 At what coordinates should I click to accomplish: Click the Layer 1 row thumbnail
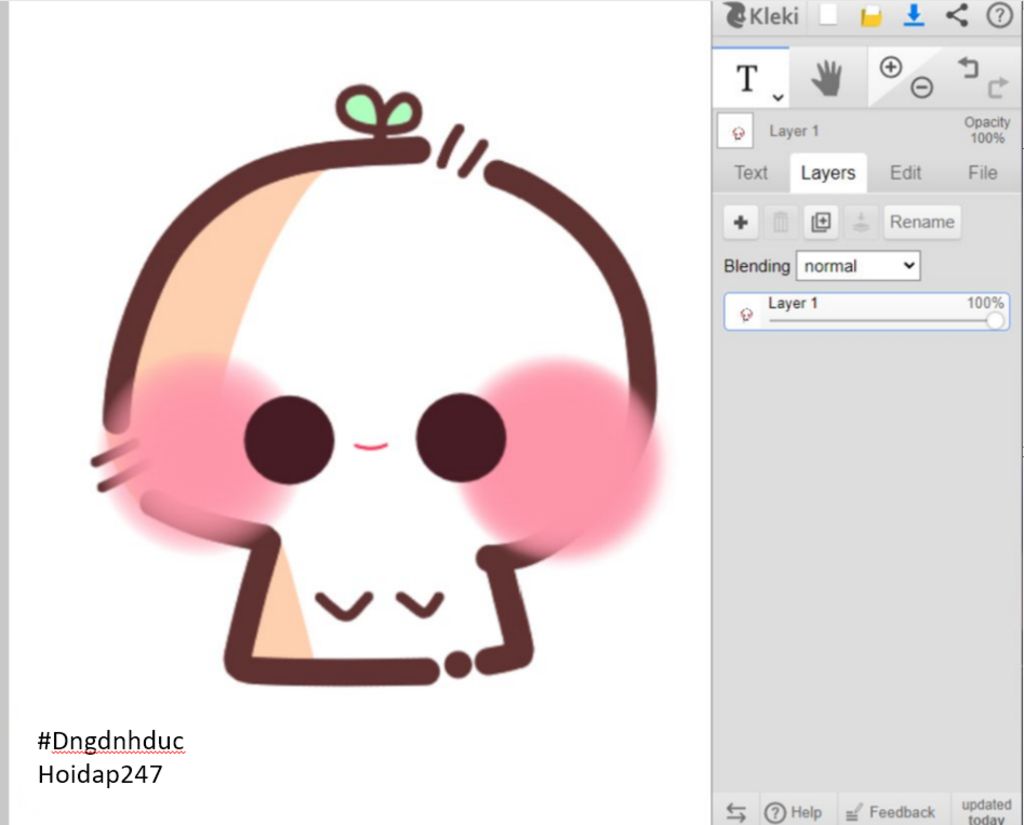[x=746, y=314]
